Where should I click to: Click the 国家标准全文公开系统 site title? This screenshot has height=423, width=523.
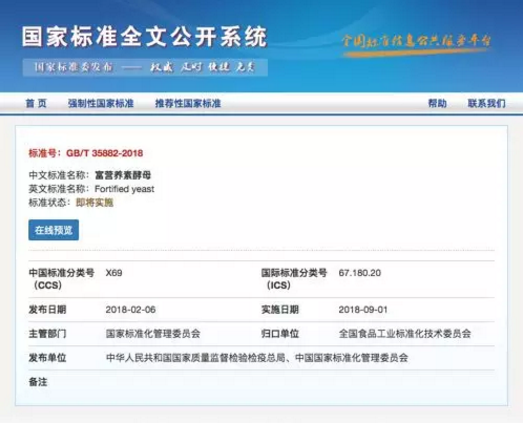pyautogui.click(x=144, y=36)
